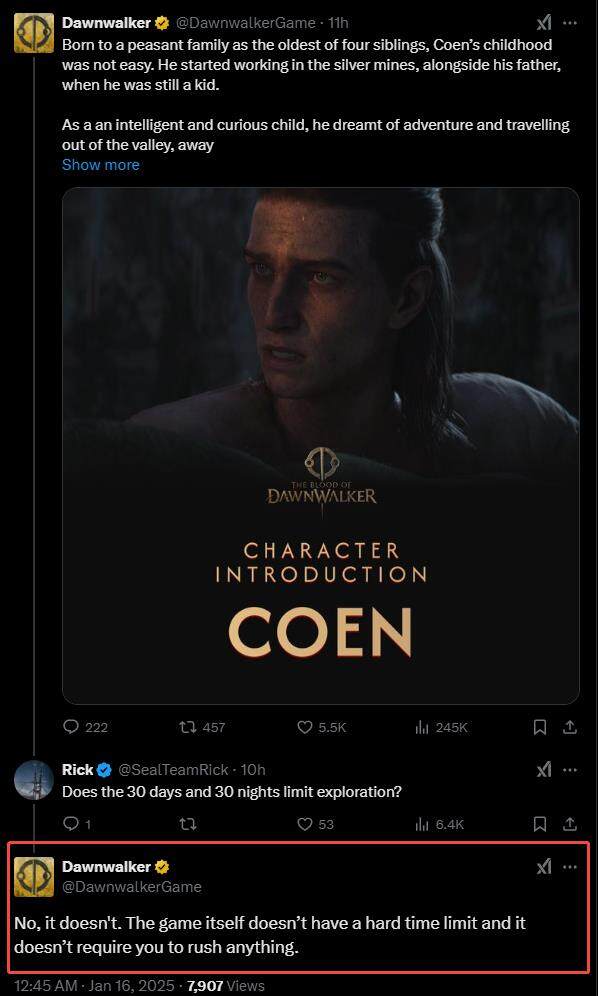Bookmark the Coen character introduction tweet
598x996 pixels.
[540, 727]
